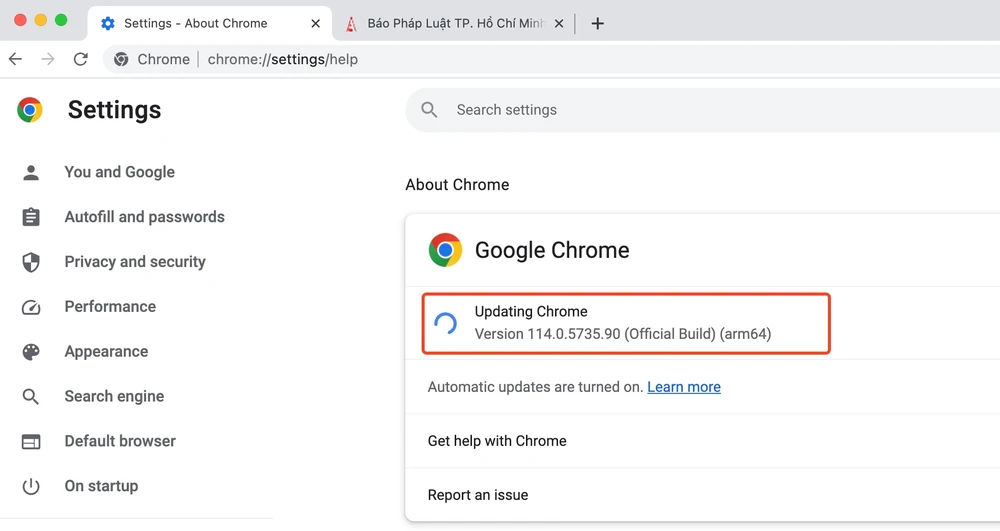Click the Chrome site info icon in address bar

pos(121,59)
